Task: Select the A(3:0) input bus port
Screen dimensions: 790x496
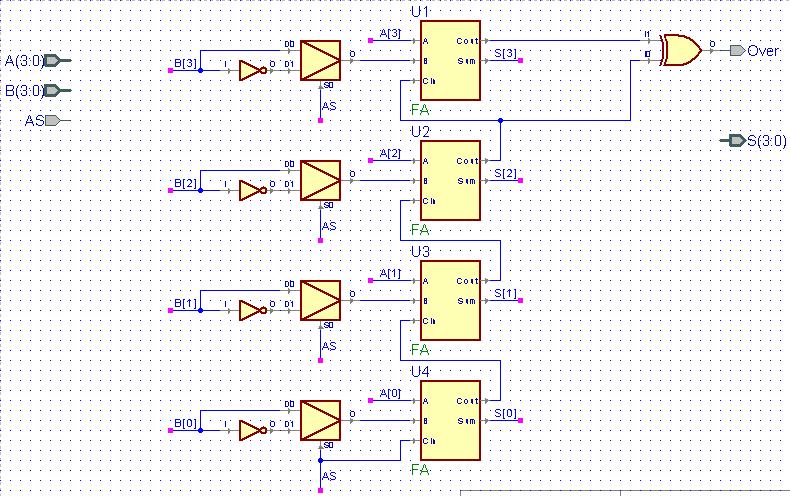Action: tap(58, 60)
